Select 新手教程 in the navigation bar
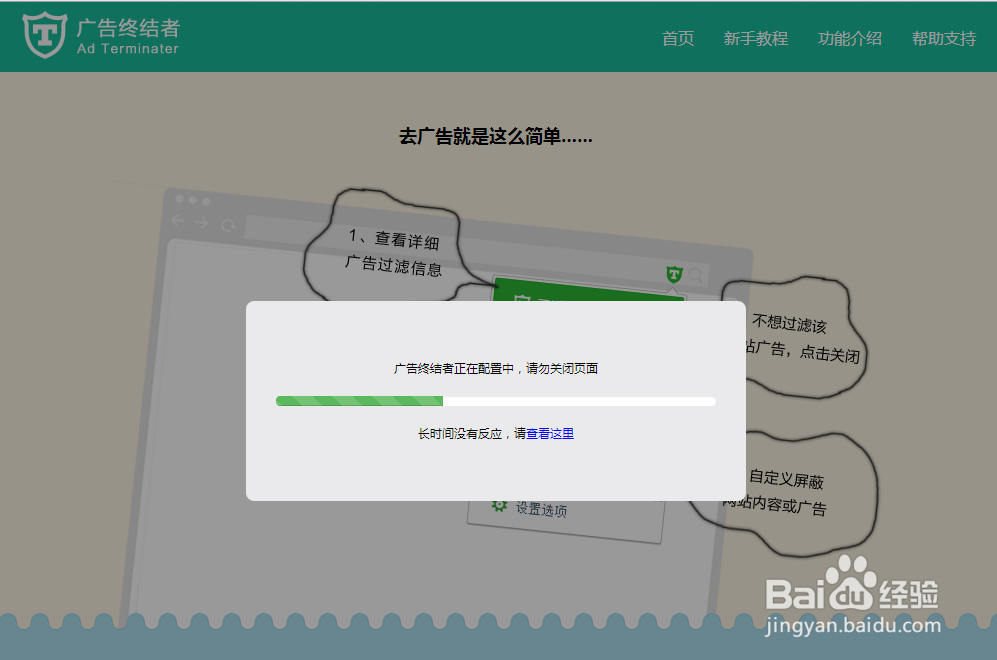Viewport: 997px width, 660px height. tap(756, 38)
